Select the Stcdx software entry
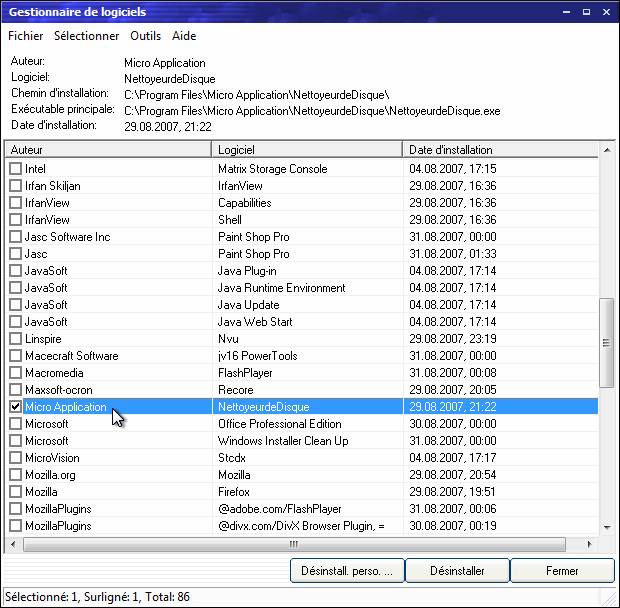Viewport: 620px width, 608px height. pos(232,458)
